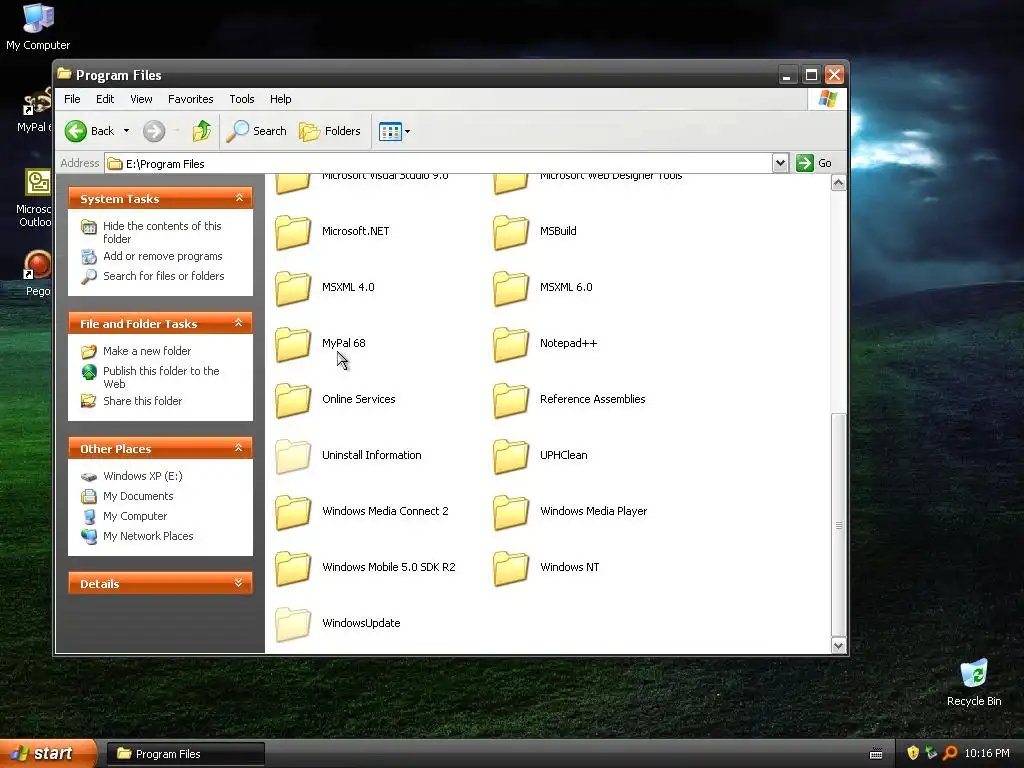Screen dimensions: 1024x768
Task: Click the Up one level folder icon
Action: pos(202,131)
